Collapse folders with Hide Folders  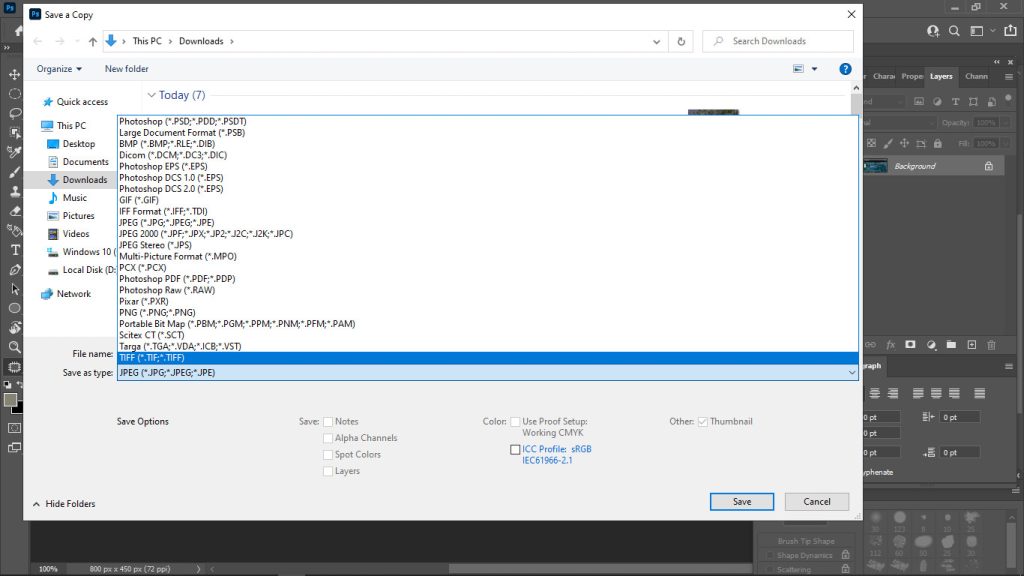click(65, 504)
